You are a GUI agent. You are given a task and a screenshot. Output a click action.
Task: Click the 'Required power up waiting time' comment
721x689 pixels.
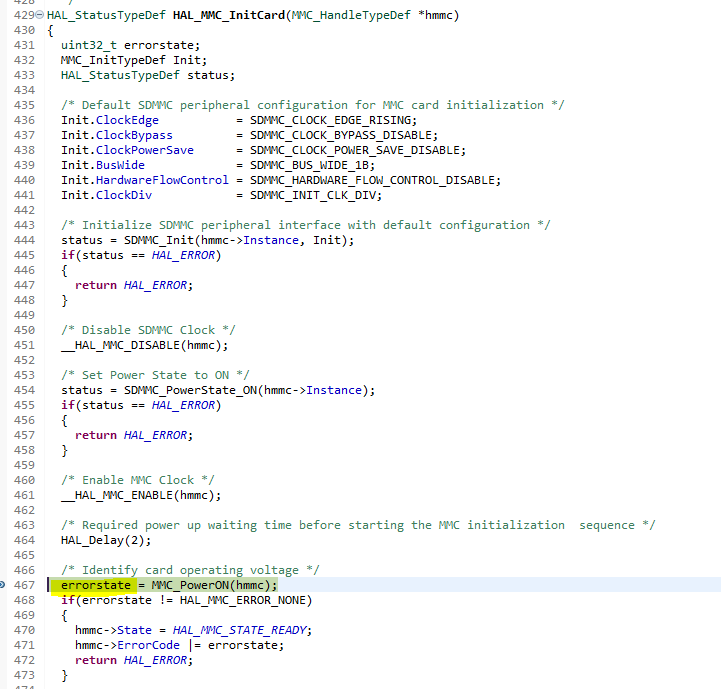[x=358, y=525]
